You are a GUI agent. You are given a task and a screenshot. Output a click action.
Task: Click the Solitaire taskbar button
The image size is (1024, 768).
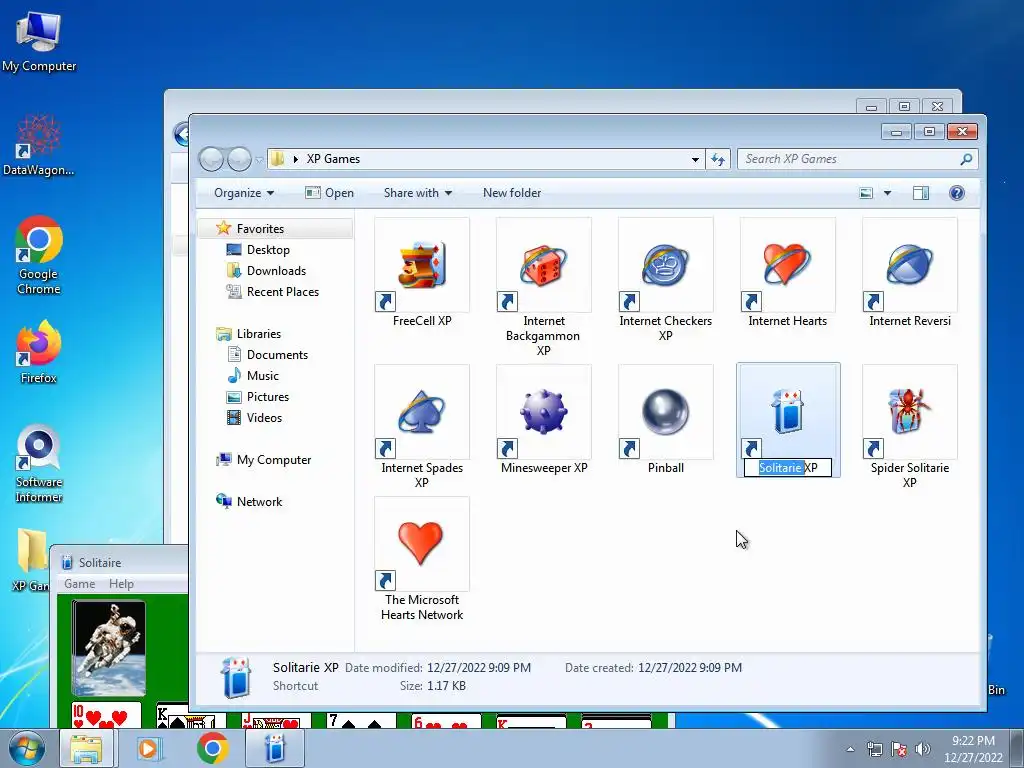click(275, 748)
